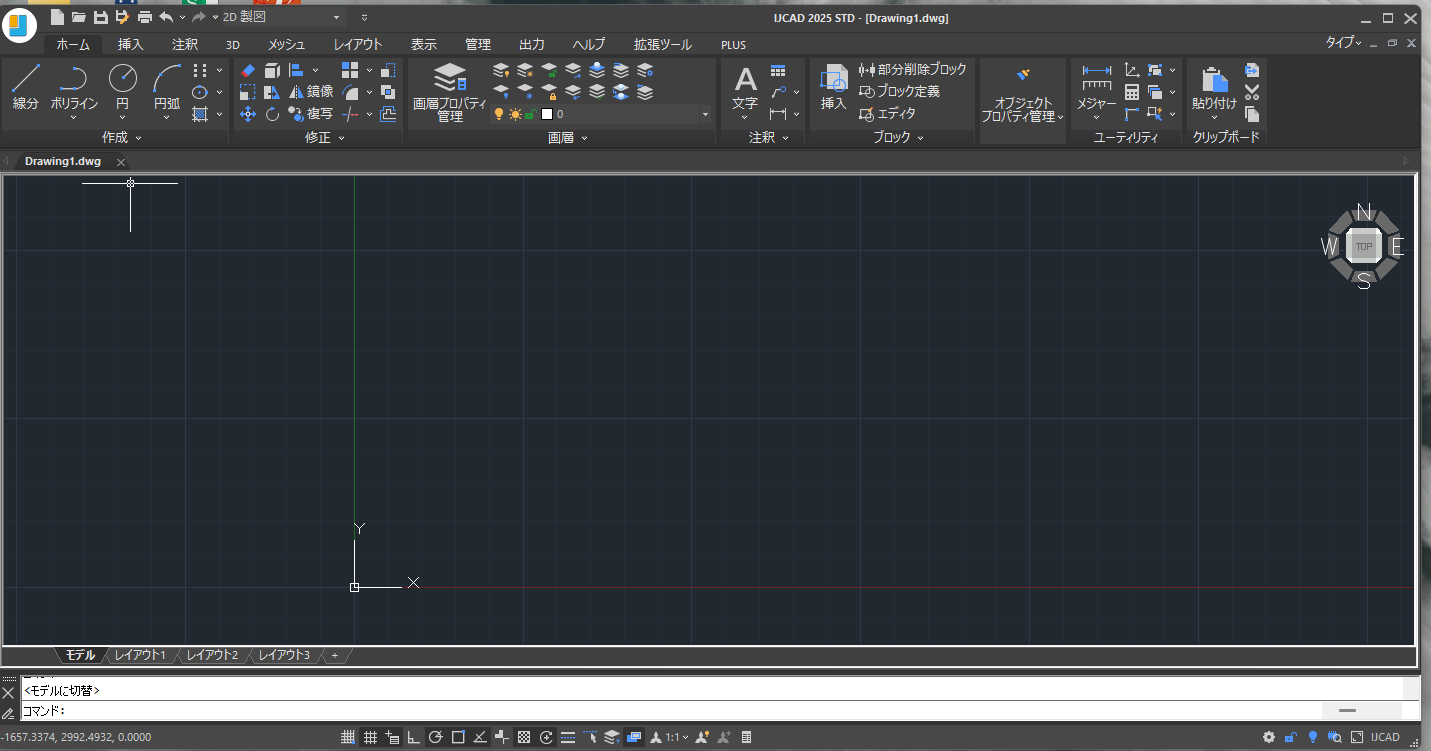Click the TOP face of view cube
The height and width of the screenshot is (751, 1431).
[1363, 246]
